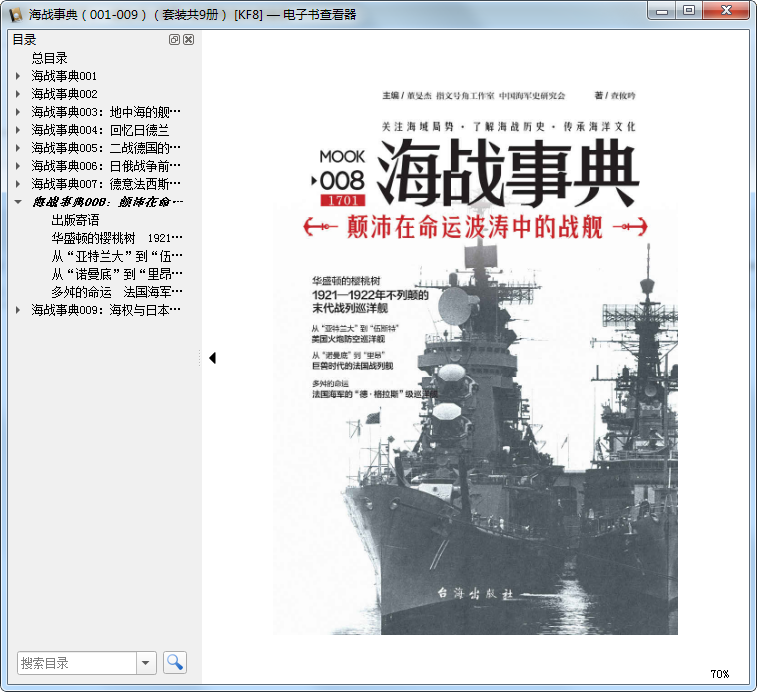Expand the 海战事典001 node
Viewport: 757px width, 692px height.
pos(18,76)
